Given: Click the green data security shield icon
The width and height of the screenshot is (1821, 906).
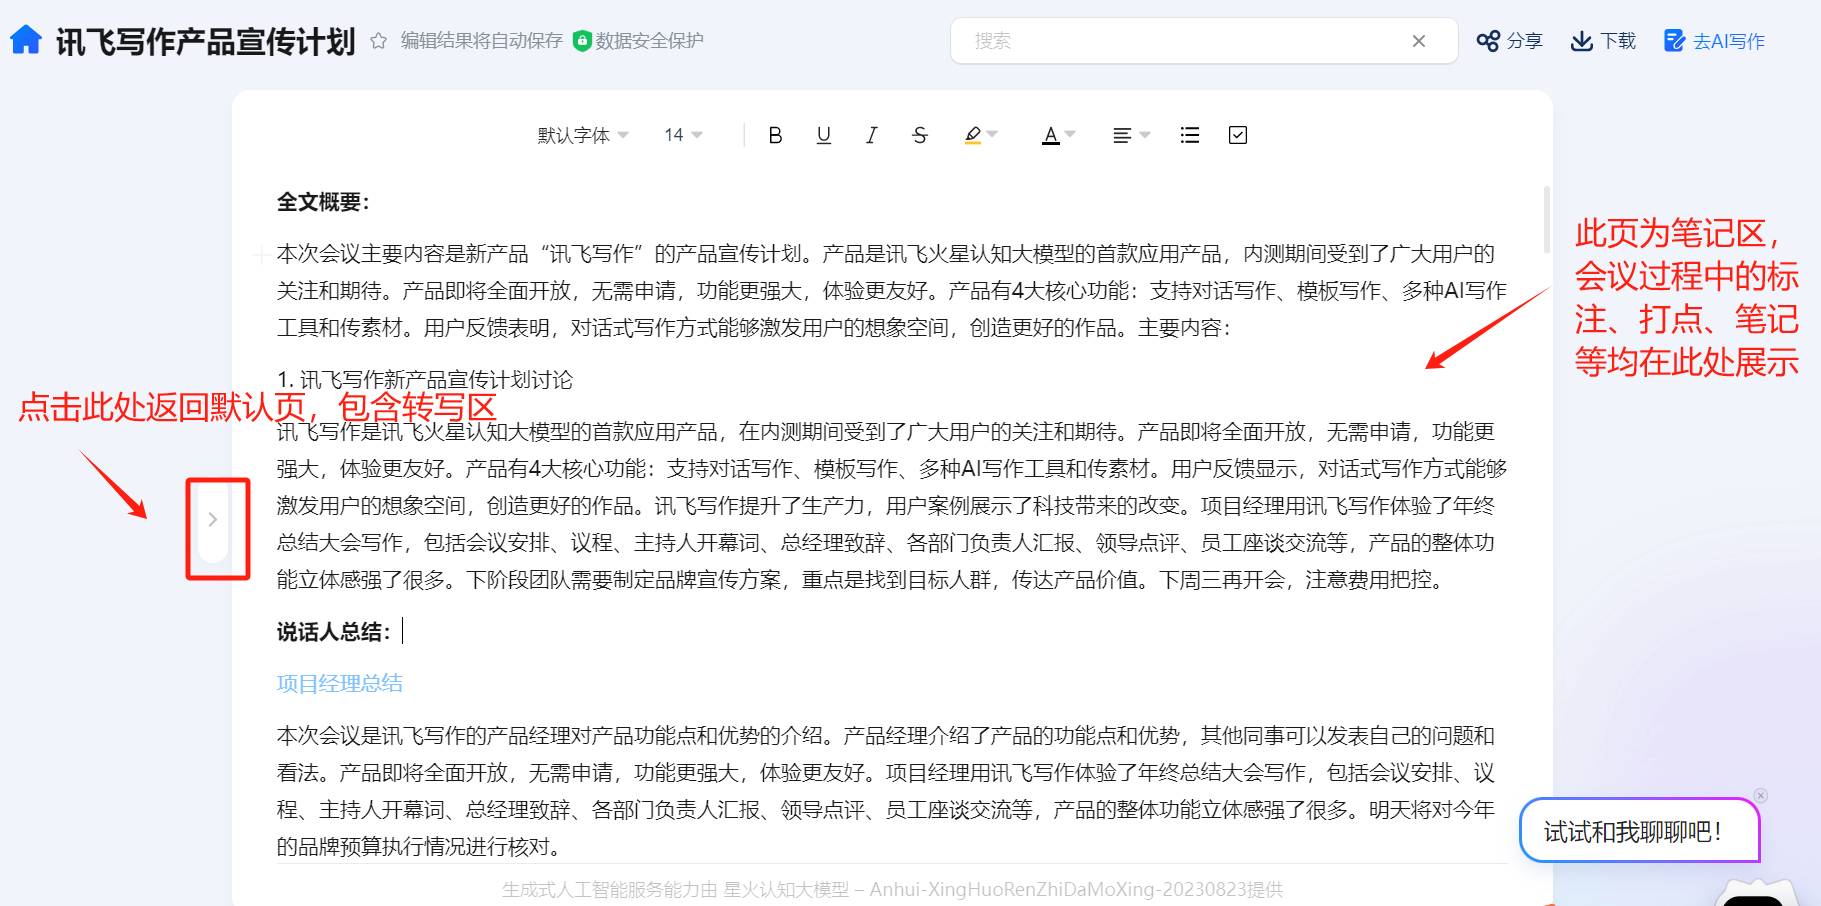Looking at the screenshot, I should 582,41.
